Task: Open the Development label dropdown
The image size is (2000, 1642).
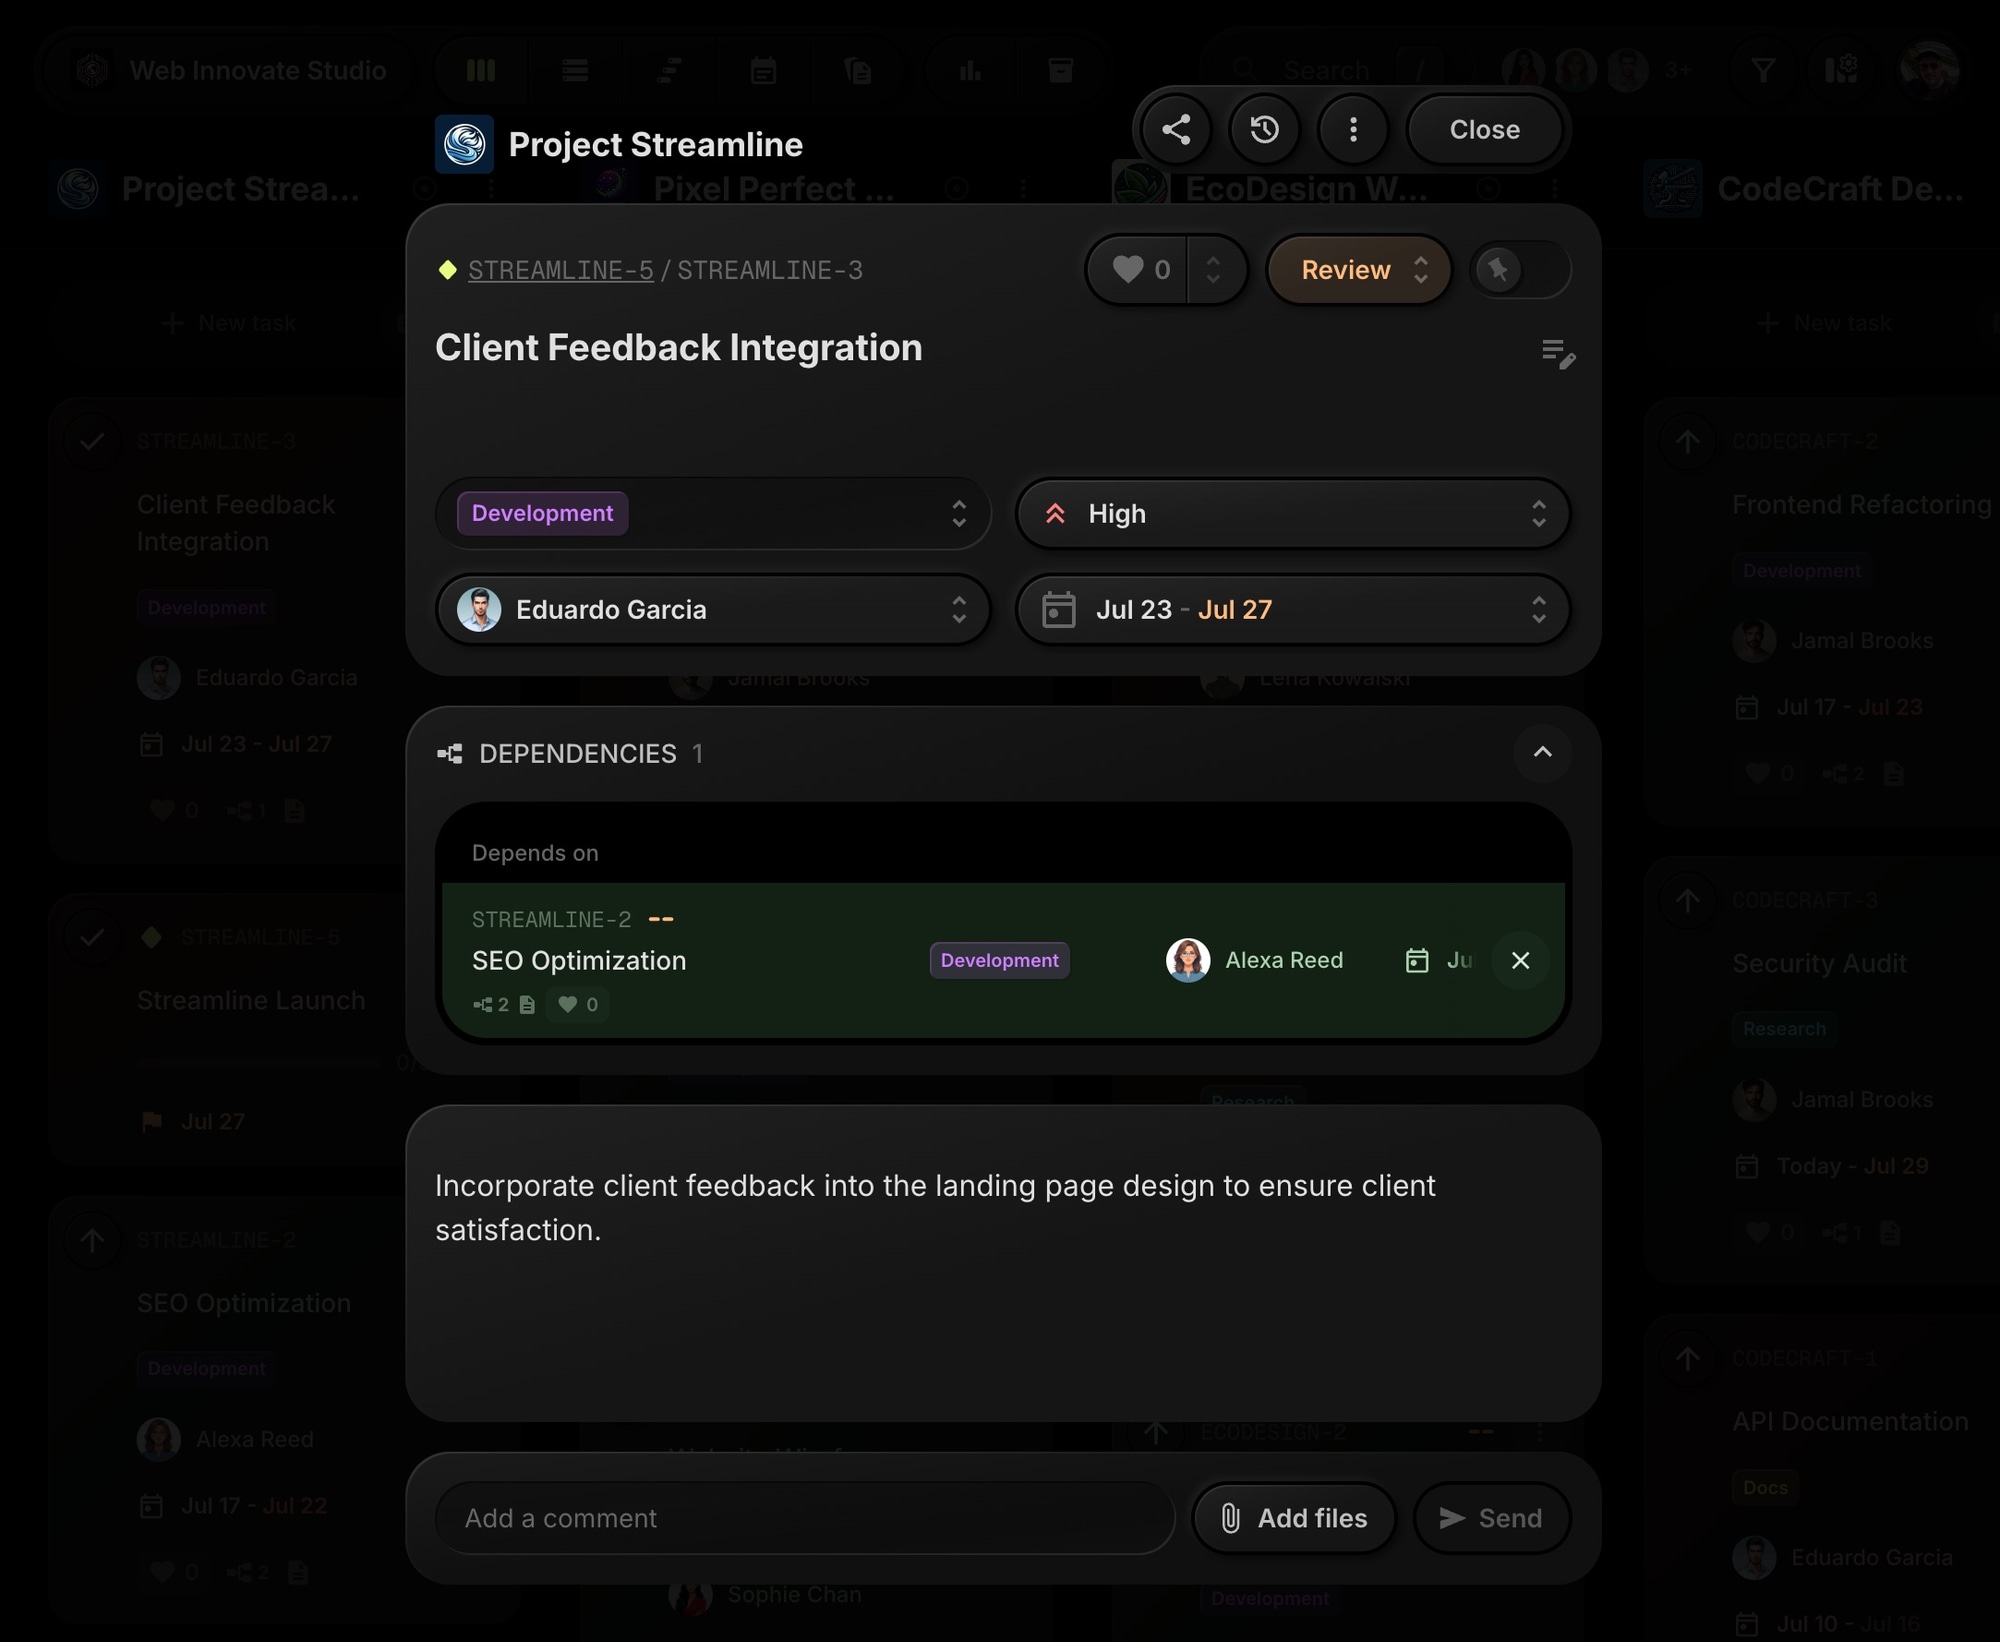Action: click(x=713, y=513)
